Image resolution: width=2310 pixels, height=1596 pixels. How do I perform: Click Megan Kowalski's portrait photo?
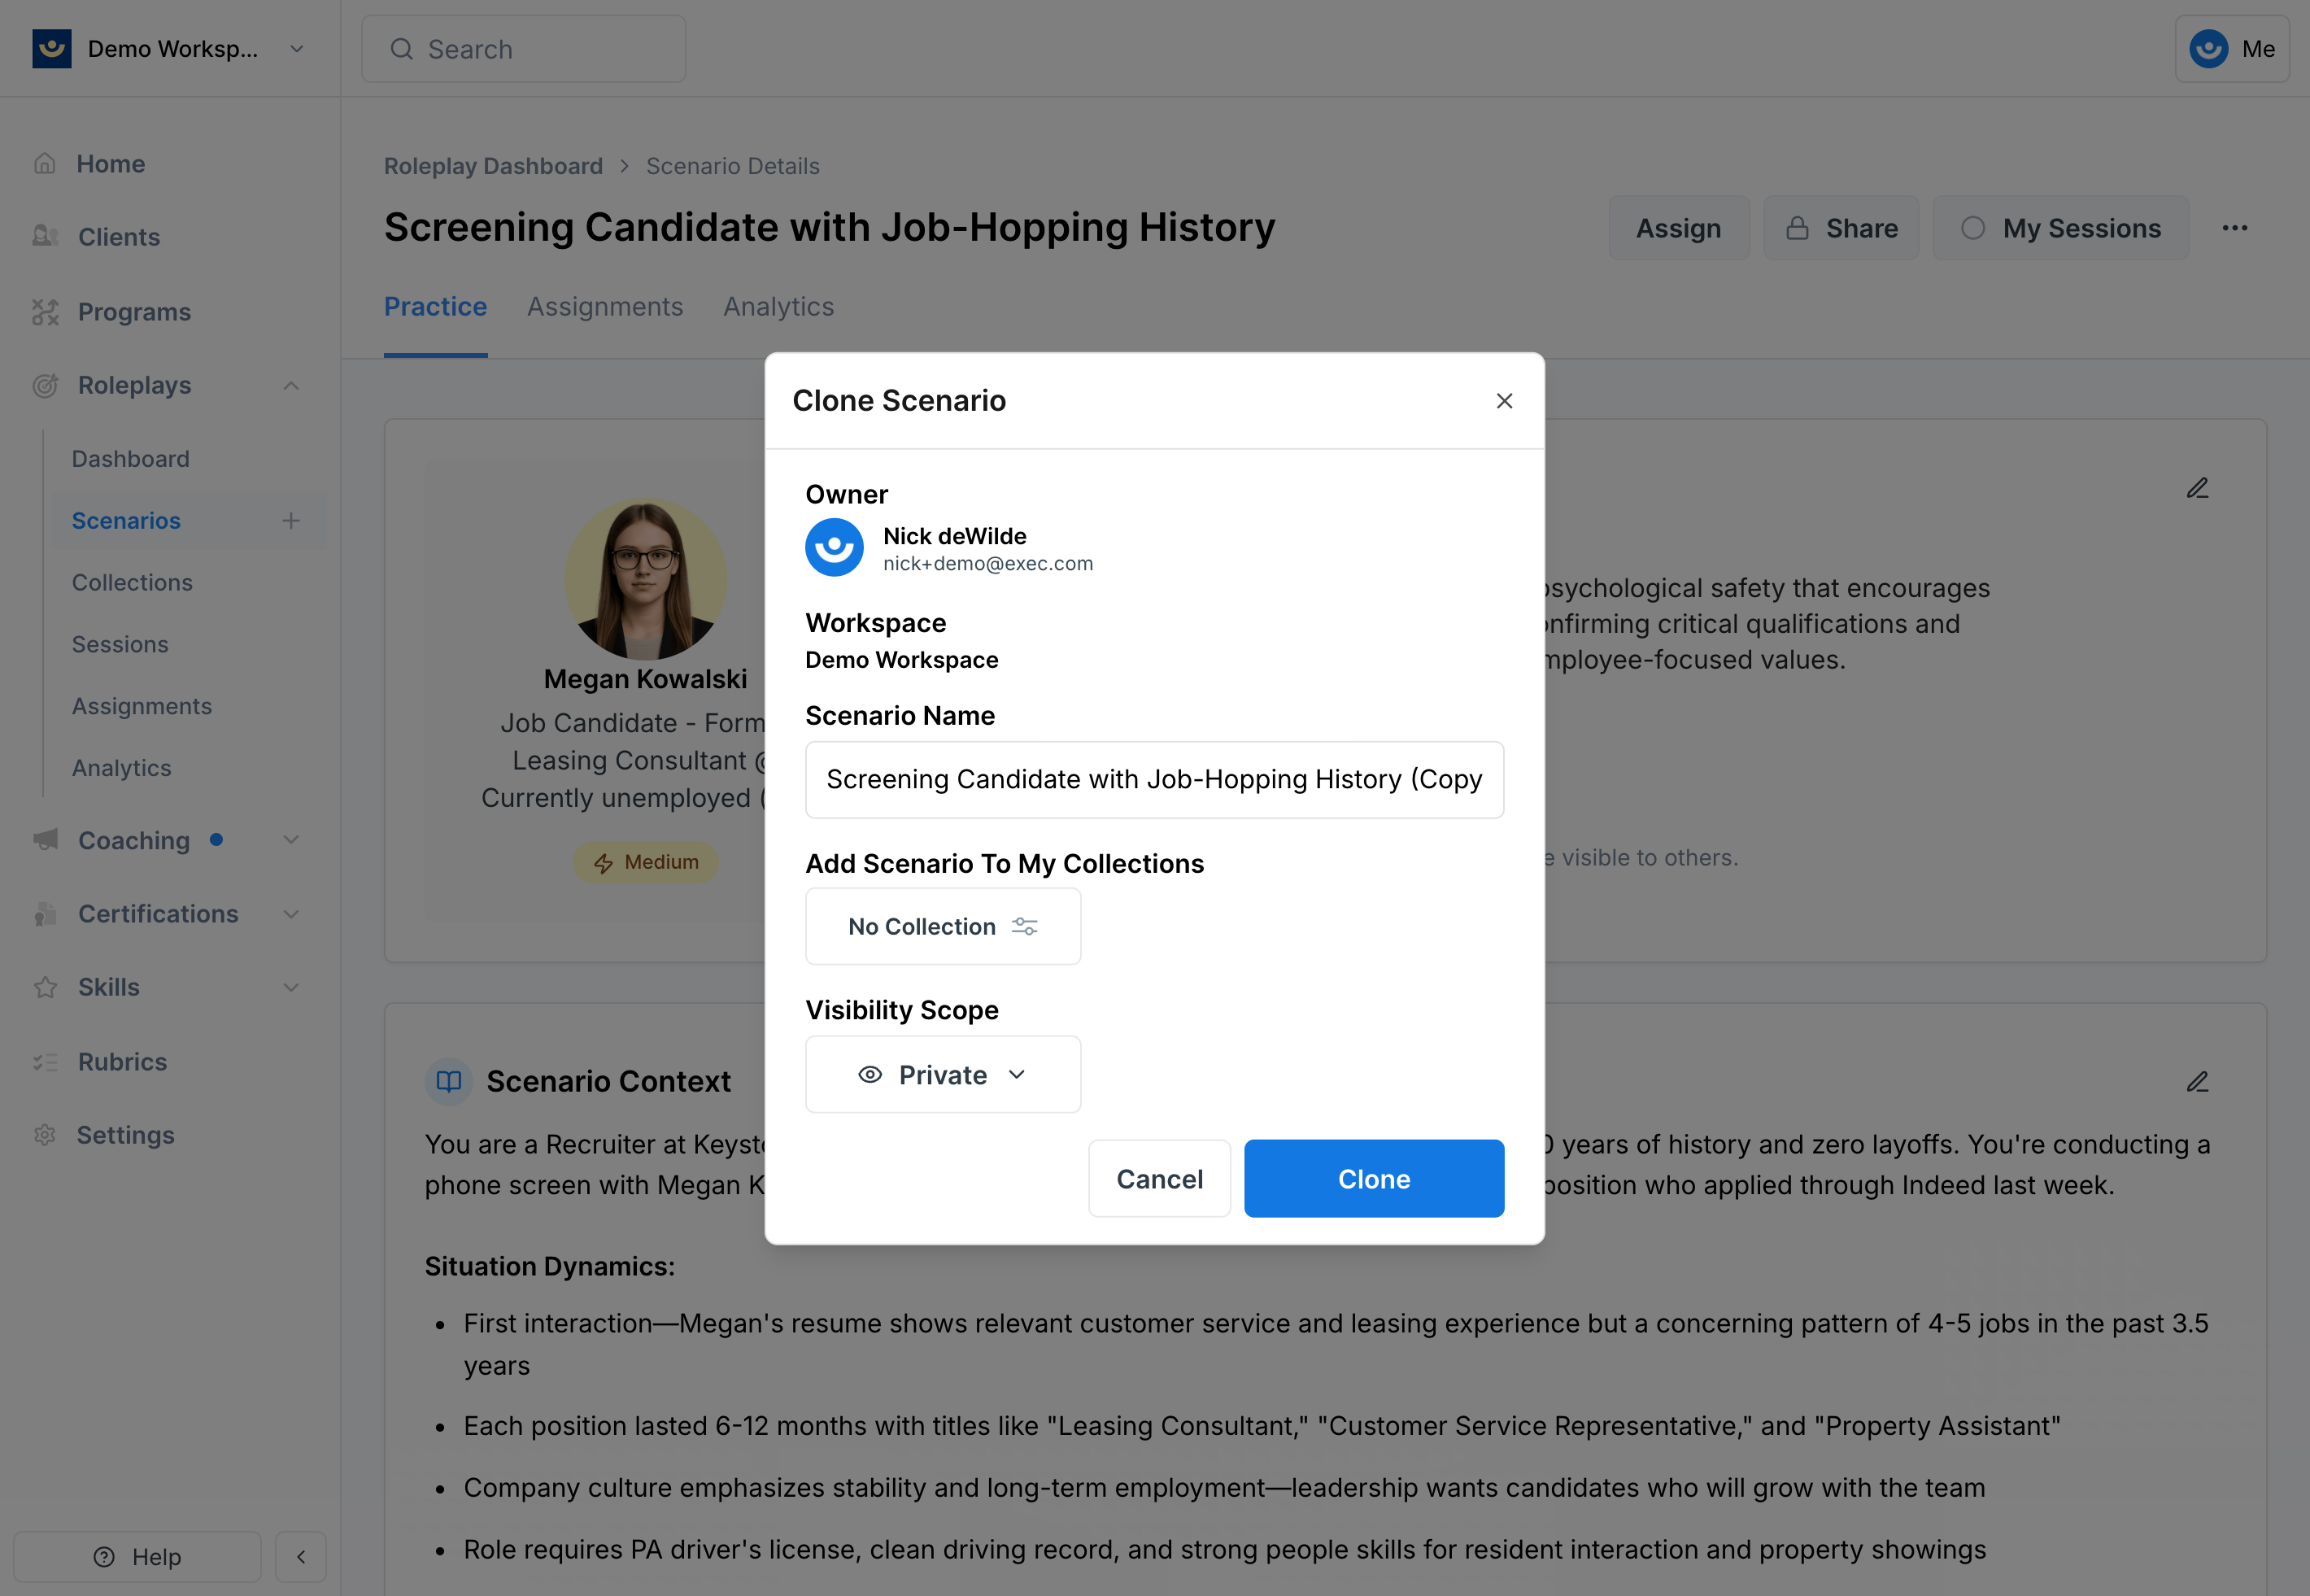[x=645, y=578]
